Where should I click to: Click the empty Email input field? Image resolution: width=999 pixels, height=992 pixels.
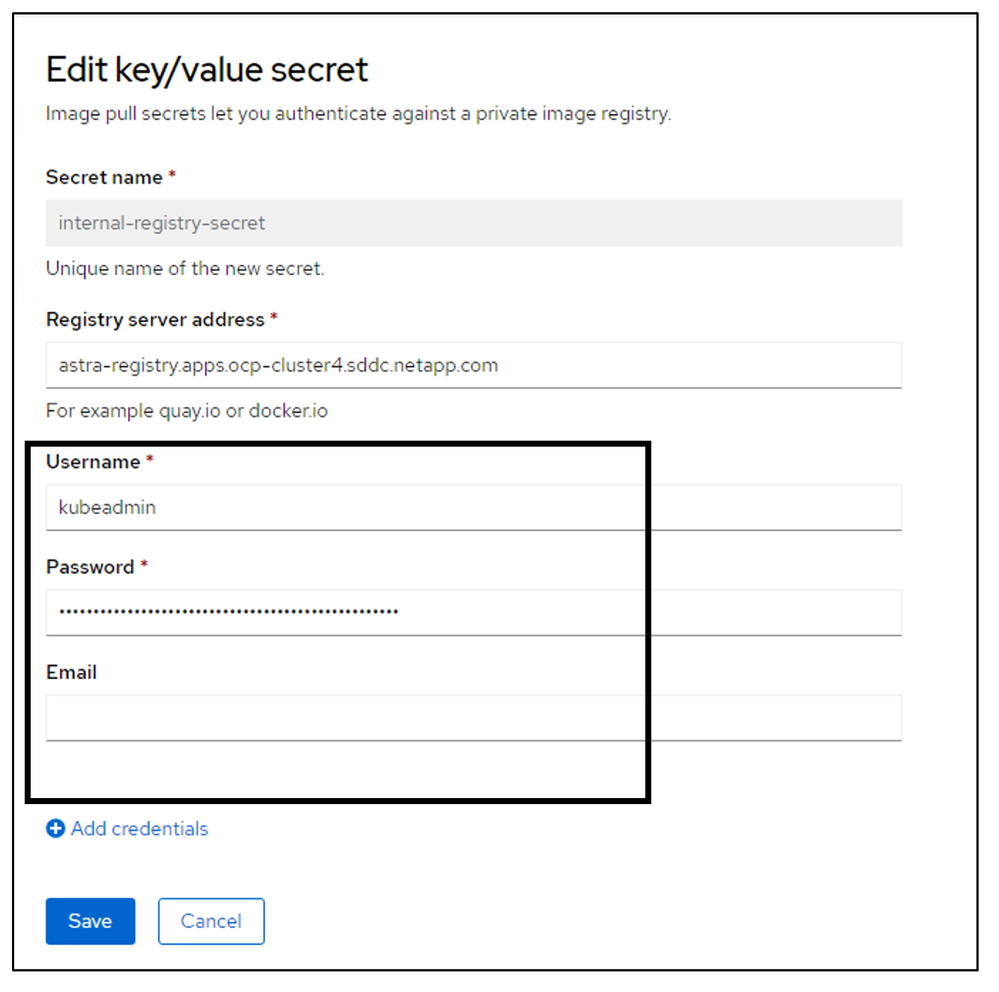point(474,717)
